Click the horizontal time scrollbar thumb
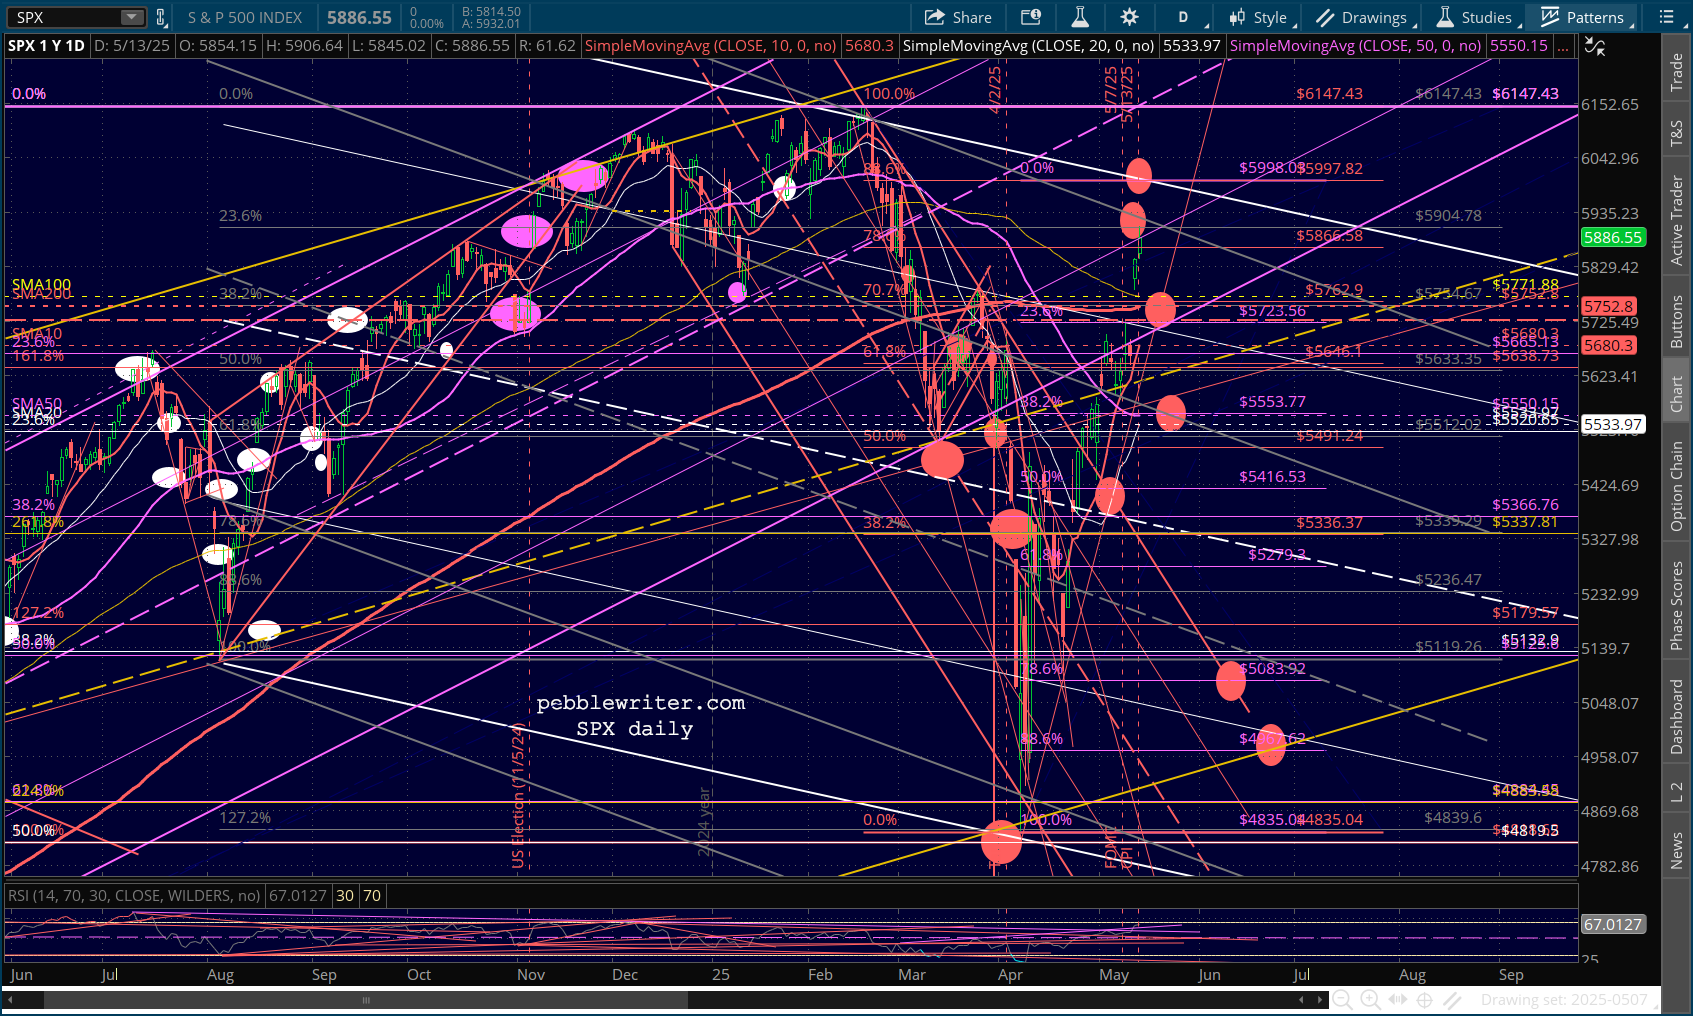1693x1016 pixels. tap(366, 999)
